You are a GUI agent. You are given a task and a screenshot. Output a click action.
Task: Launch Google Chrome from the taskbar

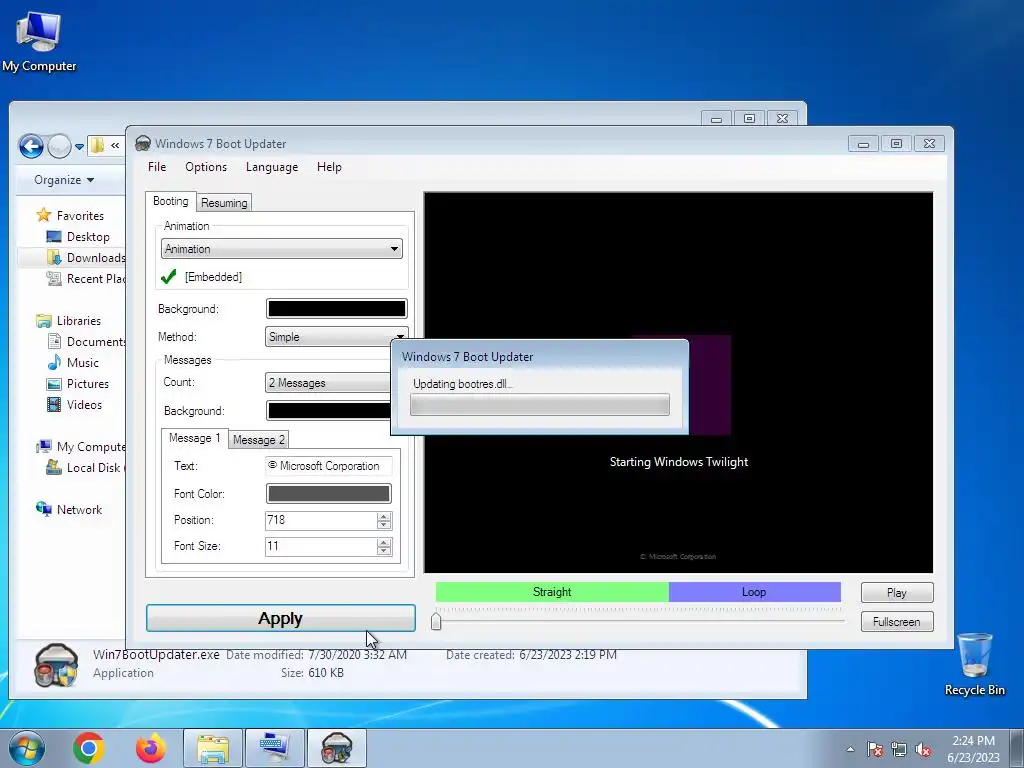click(89, 748)
